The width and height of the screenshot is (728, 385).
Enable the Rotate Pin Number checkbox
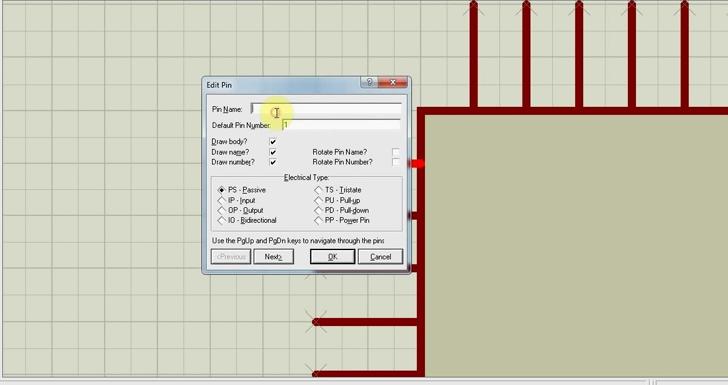pyautogui.click(x=396, y=162)
